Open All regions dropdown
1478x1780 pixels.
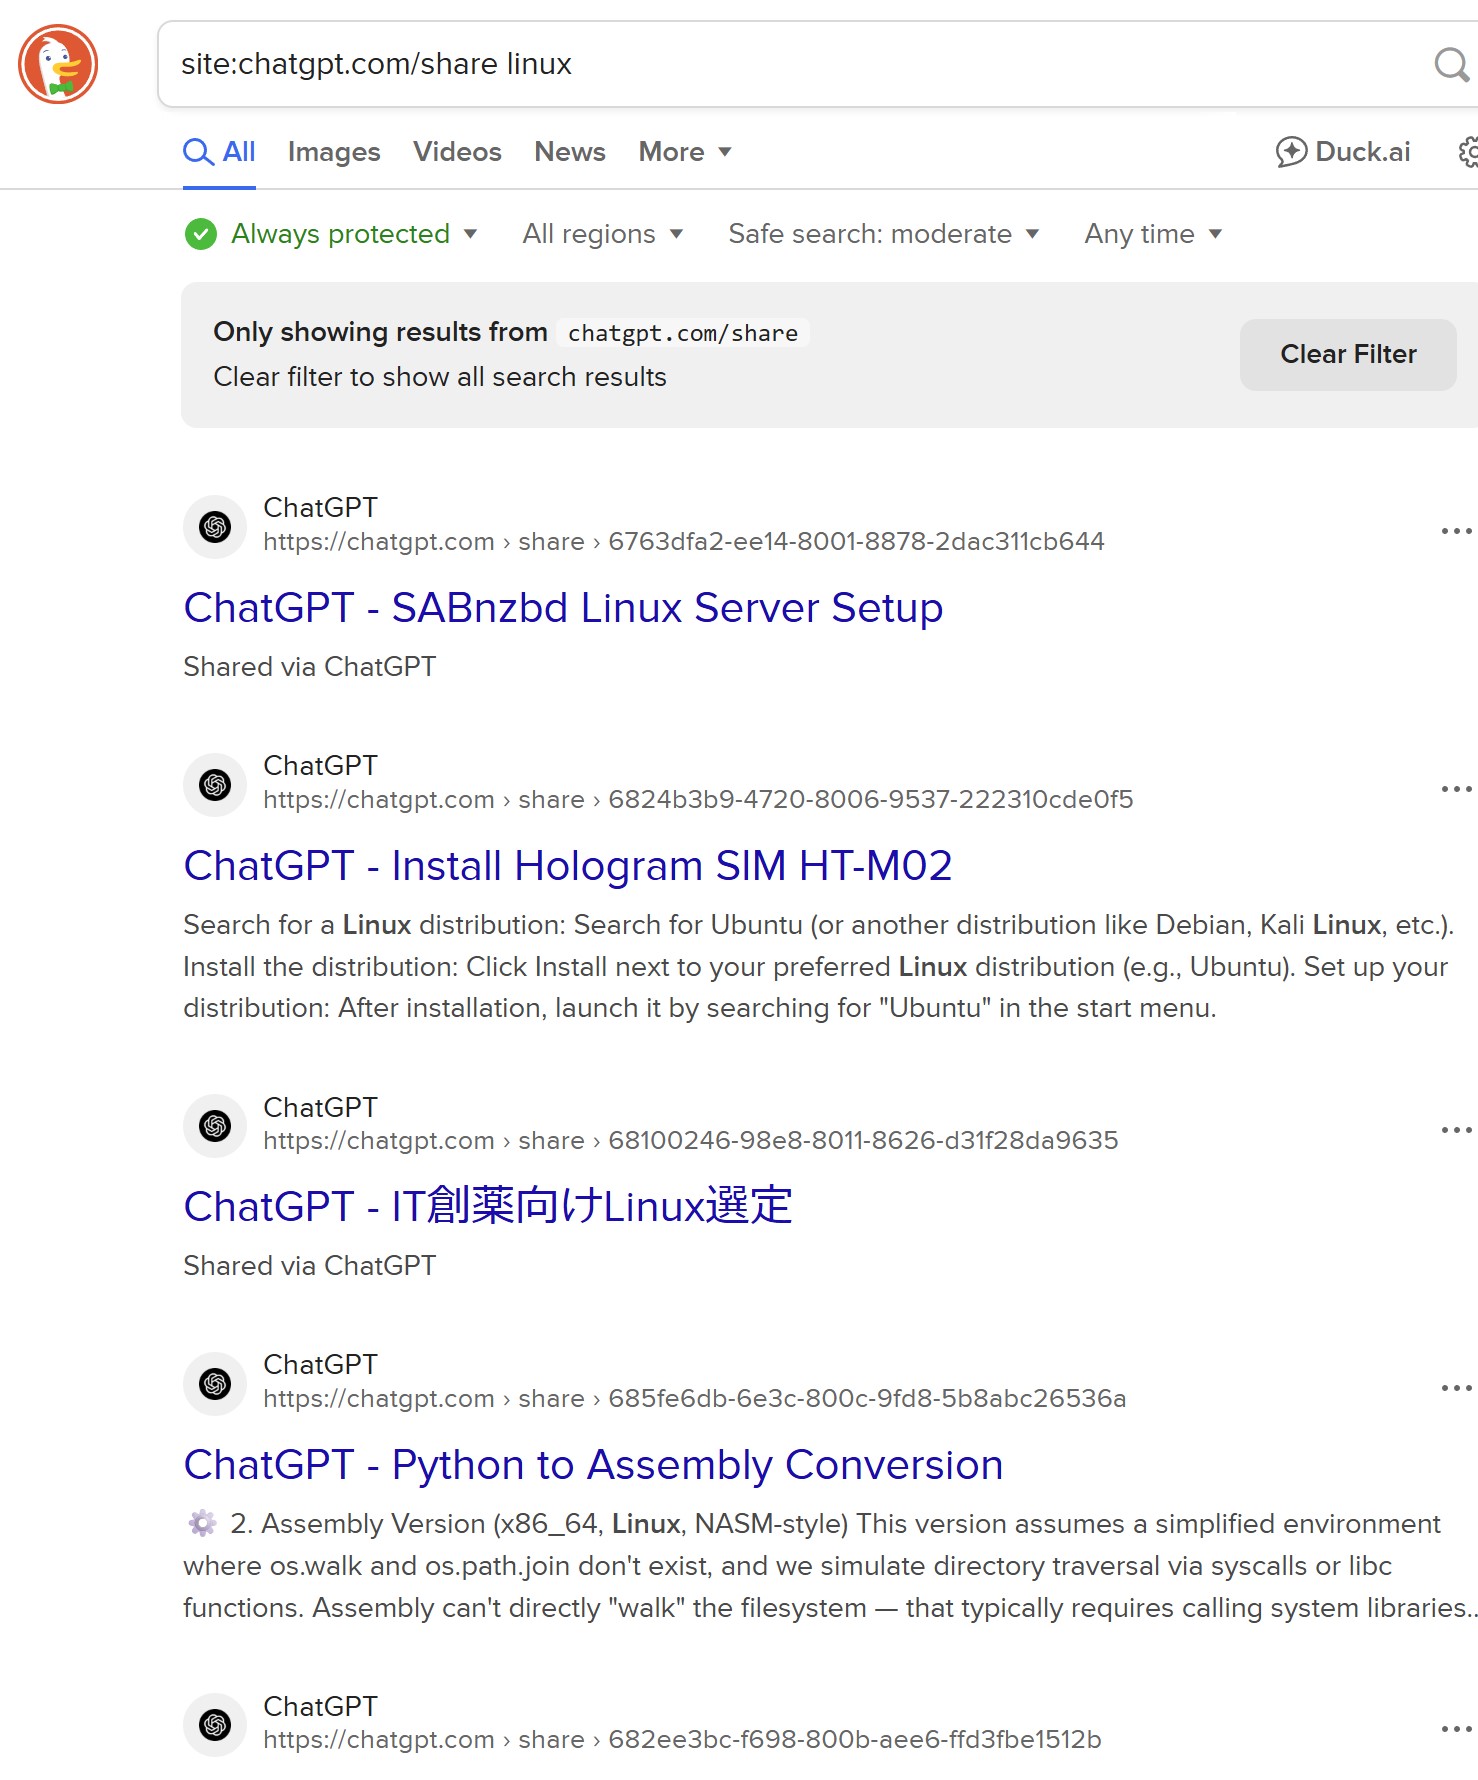[603, 234]
